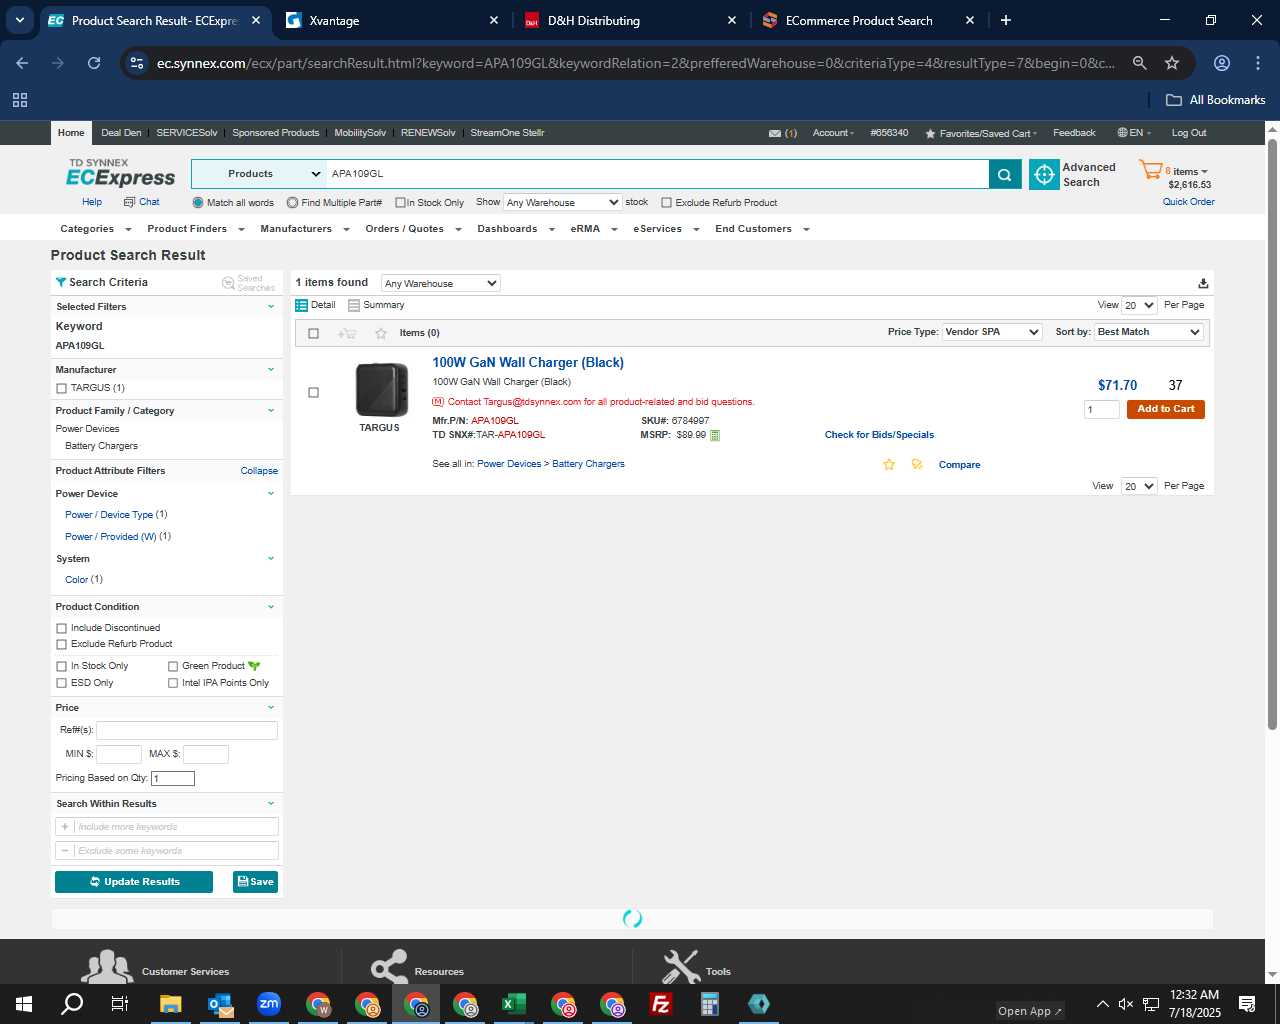The height and width of the screenshot is (1024, 1280).
Task: Open the shopping cart icon
Action: click(1151, 170)
